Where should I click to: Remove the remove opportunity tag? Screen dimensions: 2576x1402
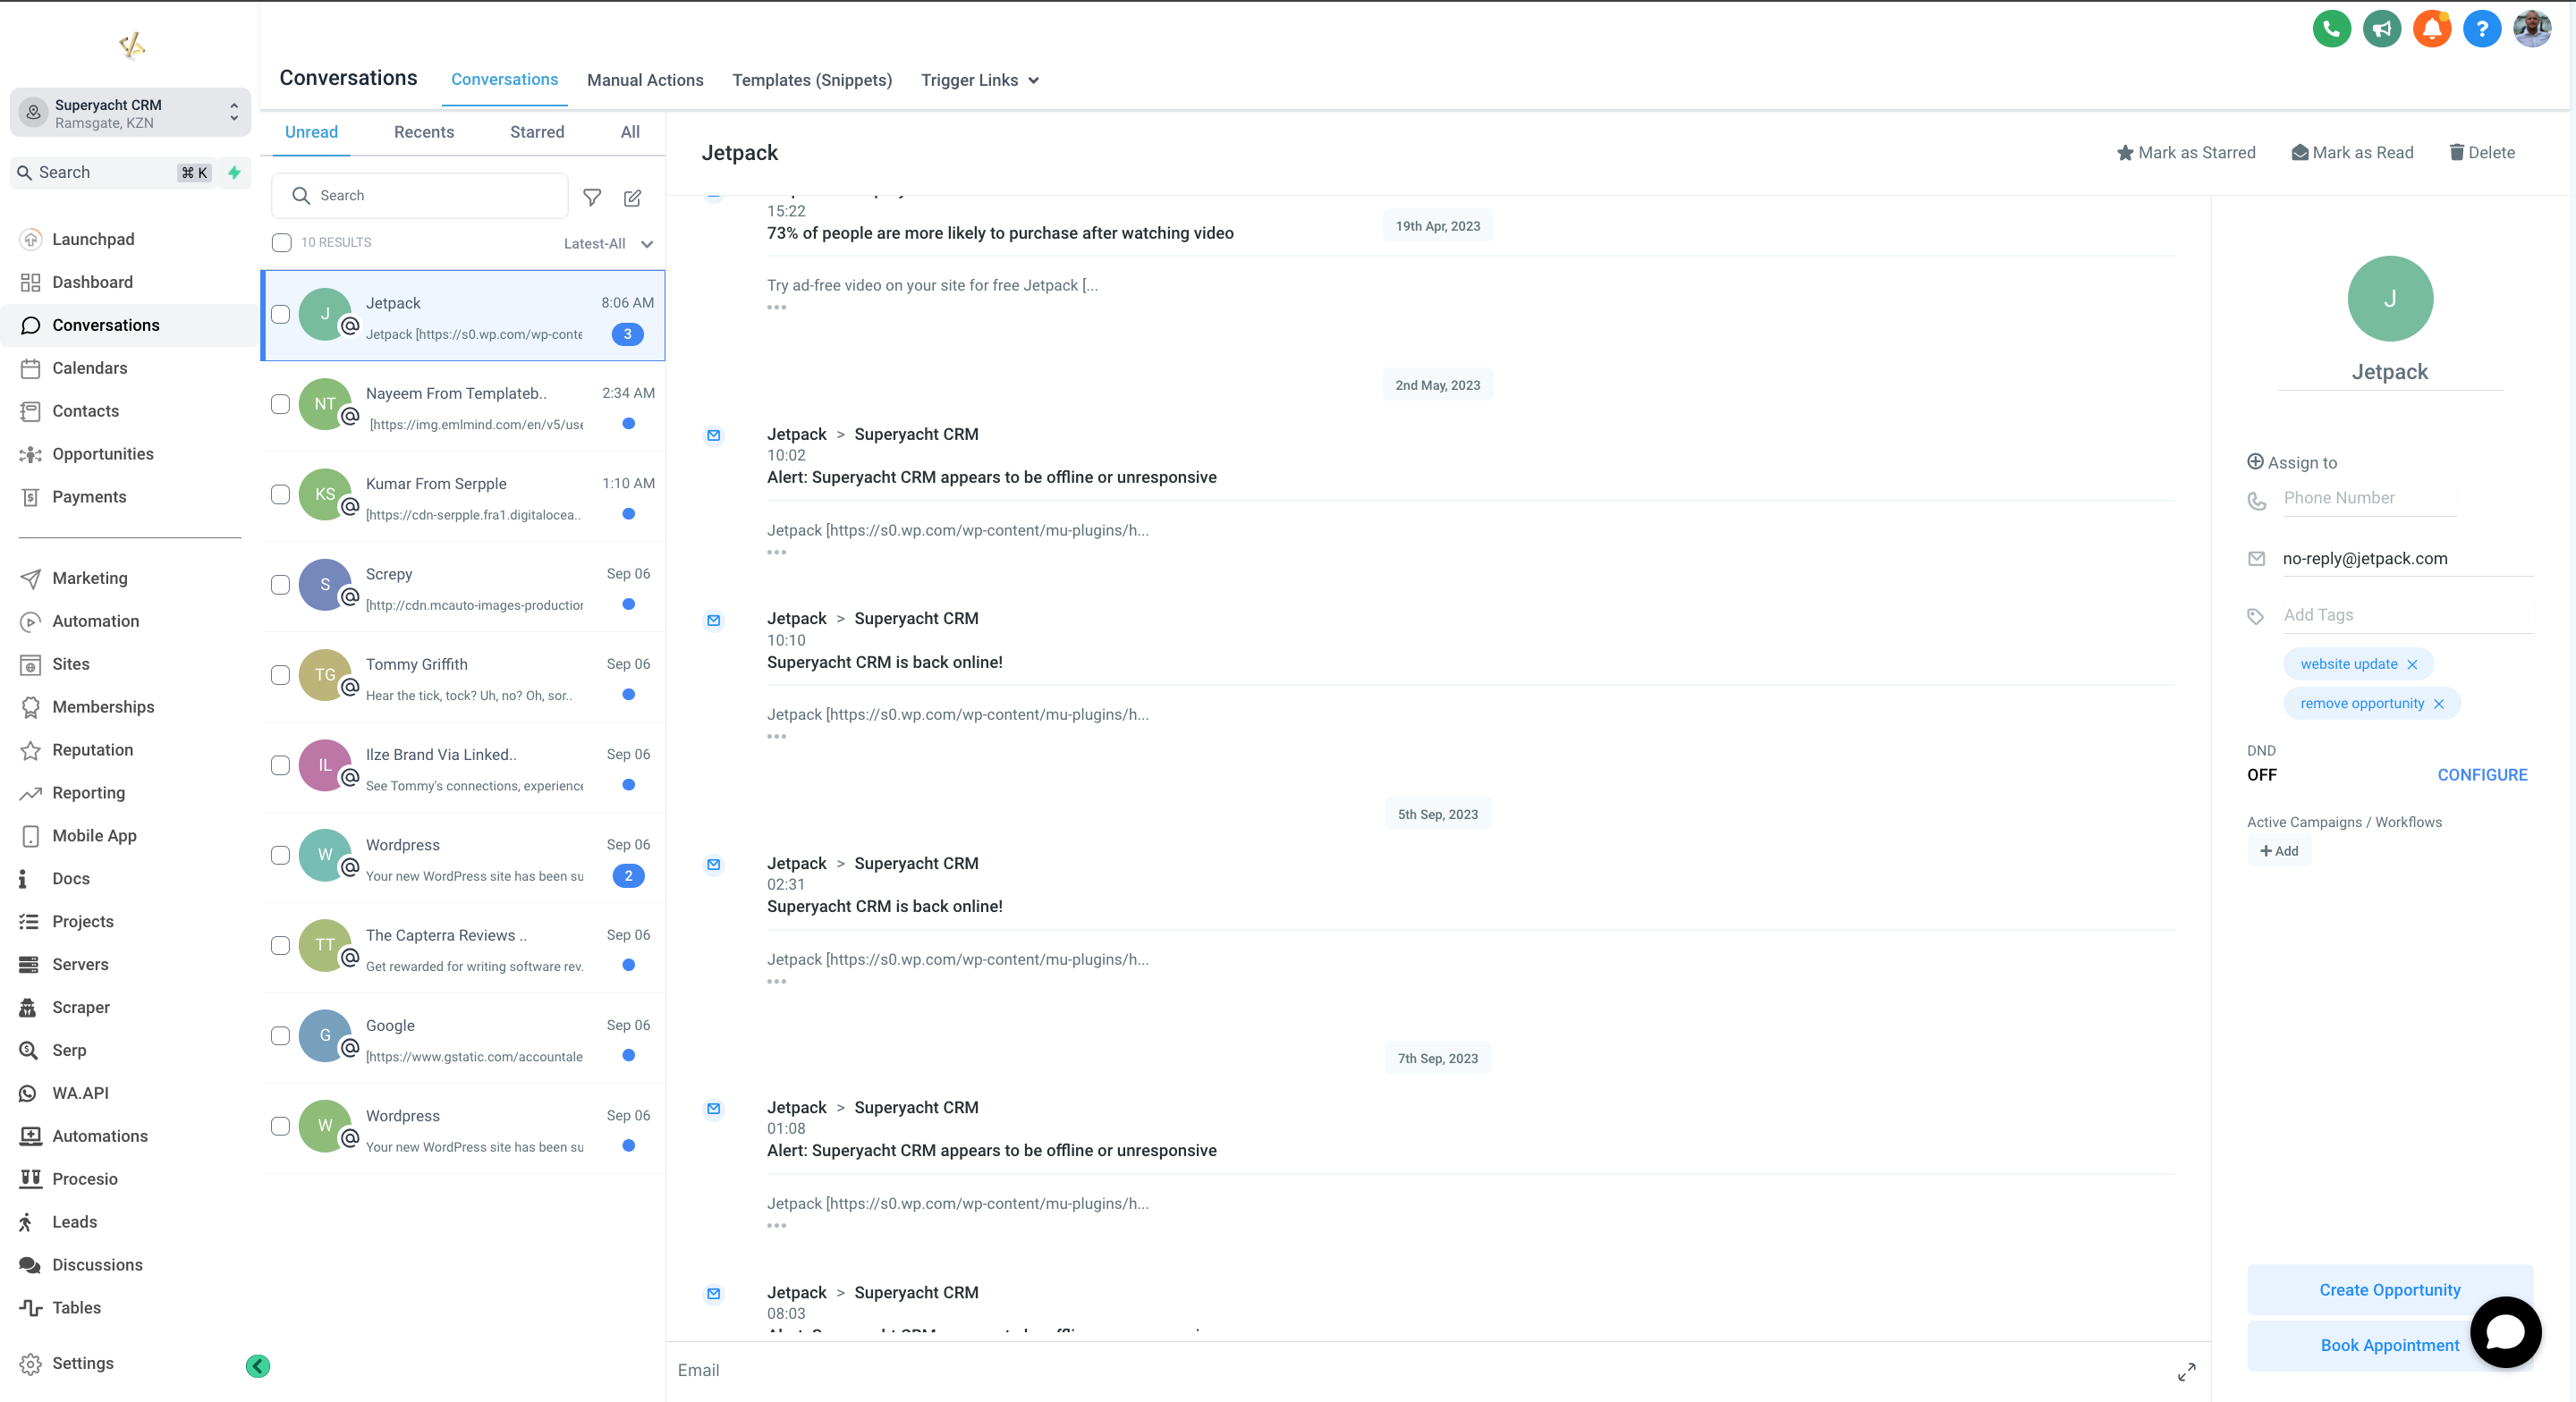click(2439, 704)
